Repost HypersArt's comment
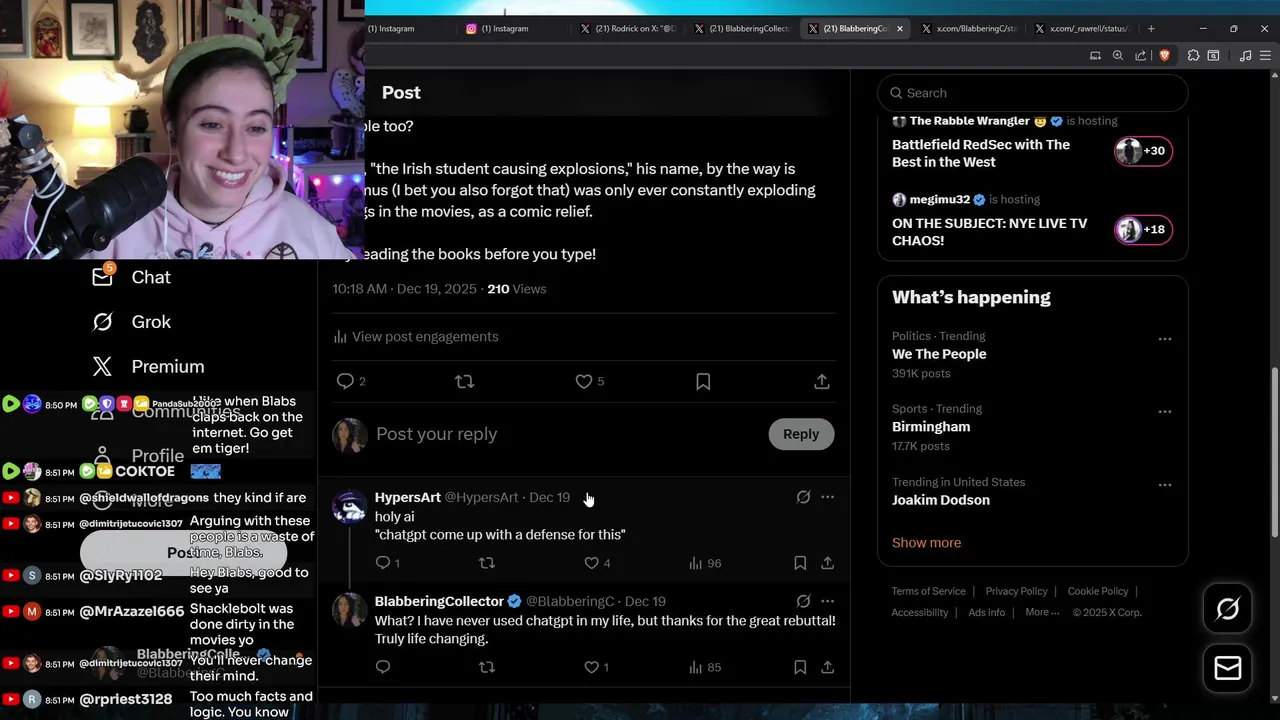 (x=487, y=563)
